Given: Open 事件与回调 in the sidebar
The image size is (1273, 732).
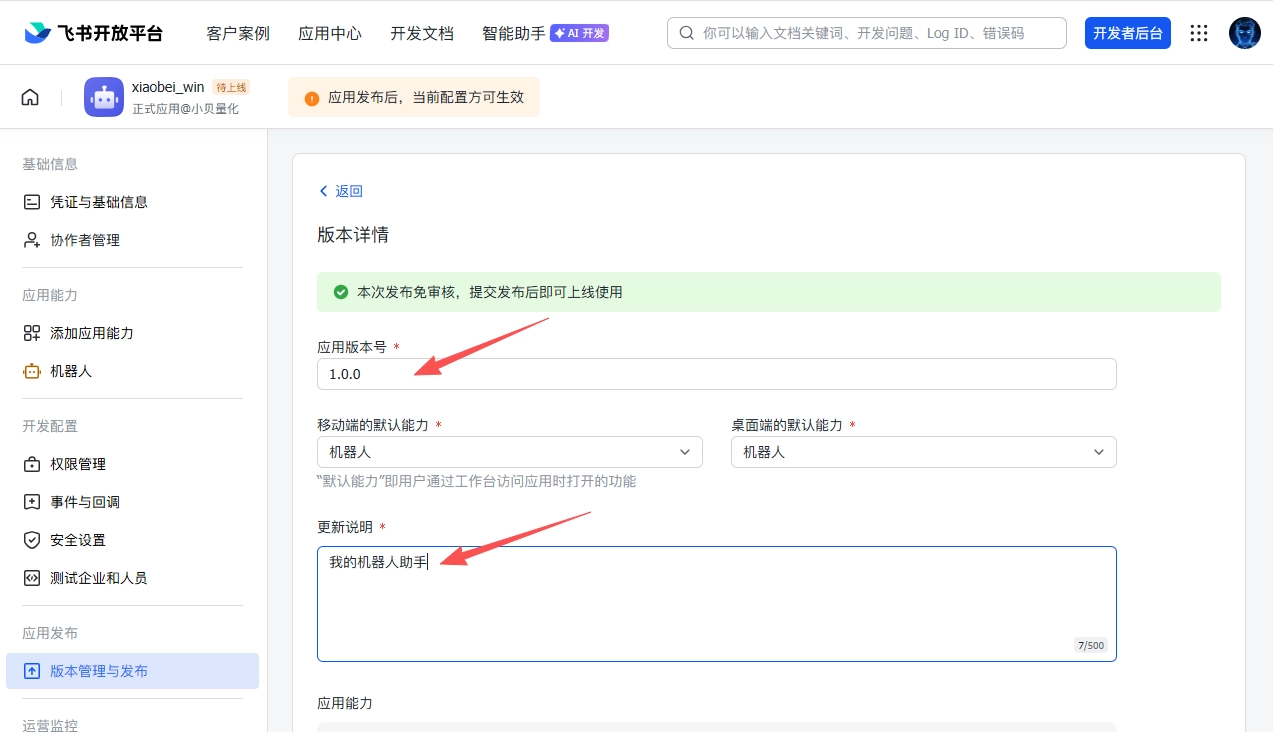Looking at the screenshot, I should click(84, 502).
